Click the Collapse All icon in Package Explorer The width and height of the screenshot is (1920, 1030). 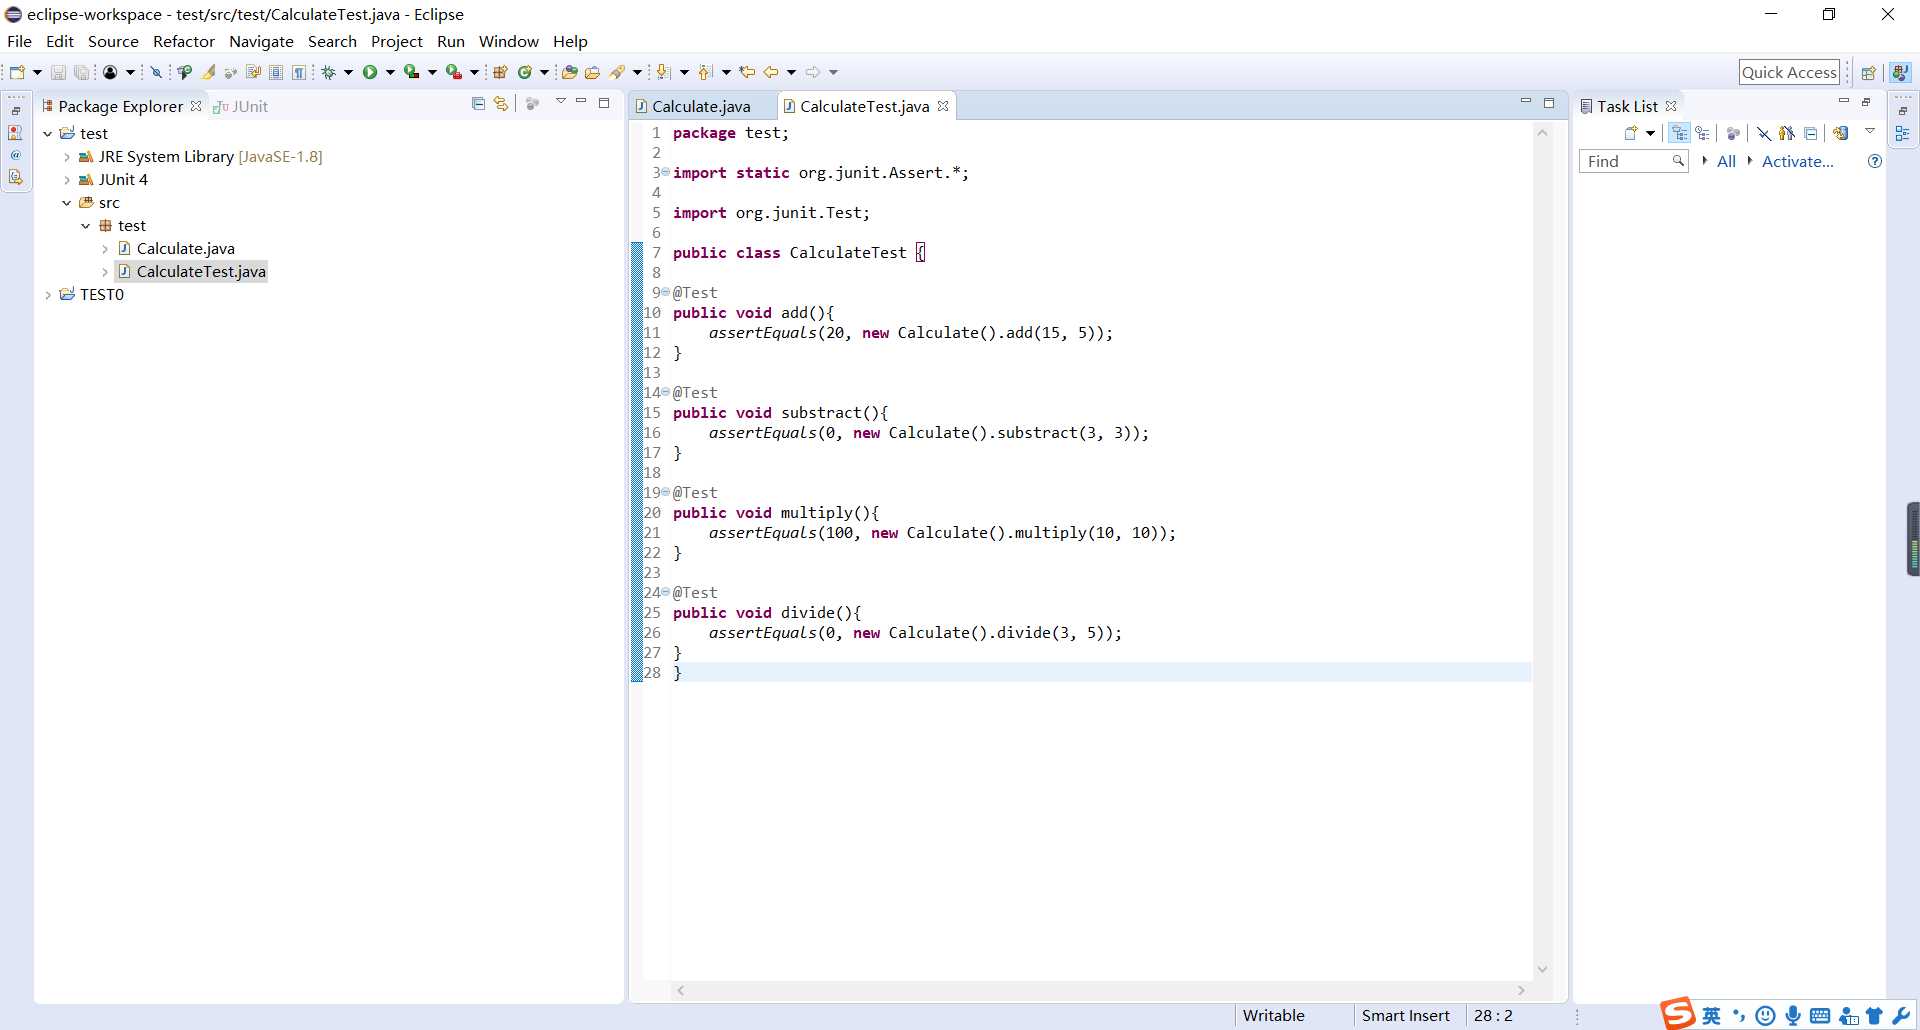coord(478,104)
